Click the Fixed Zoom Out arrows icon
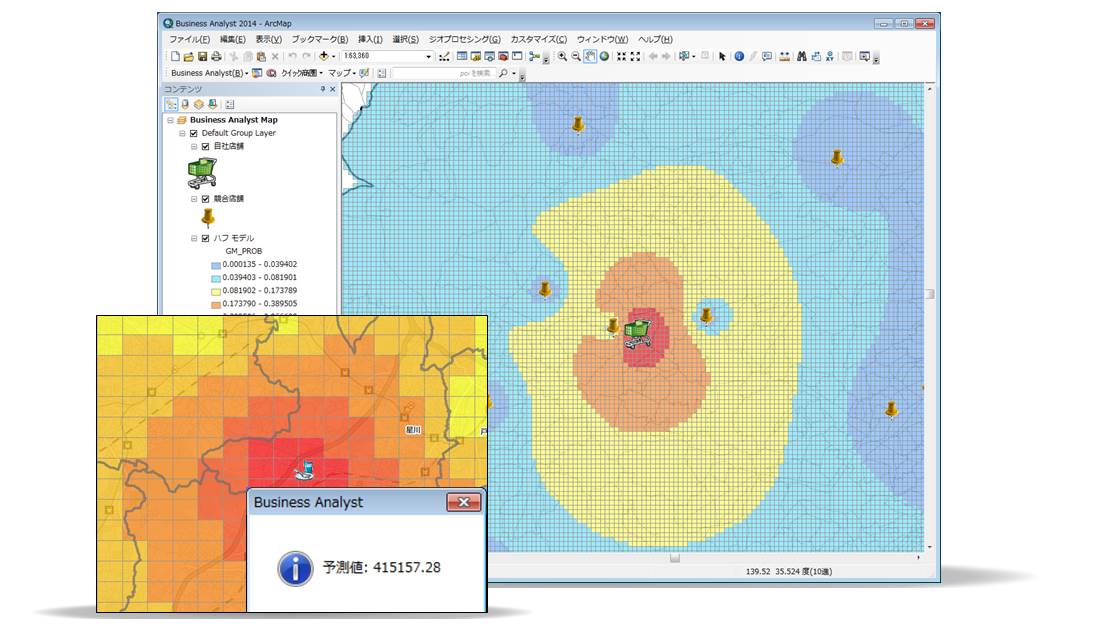The height and width of the screenshot is (637, 1095). (x=635, y=57)
